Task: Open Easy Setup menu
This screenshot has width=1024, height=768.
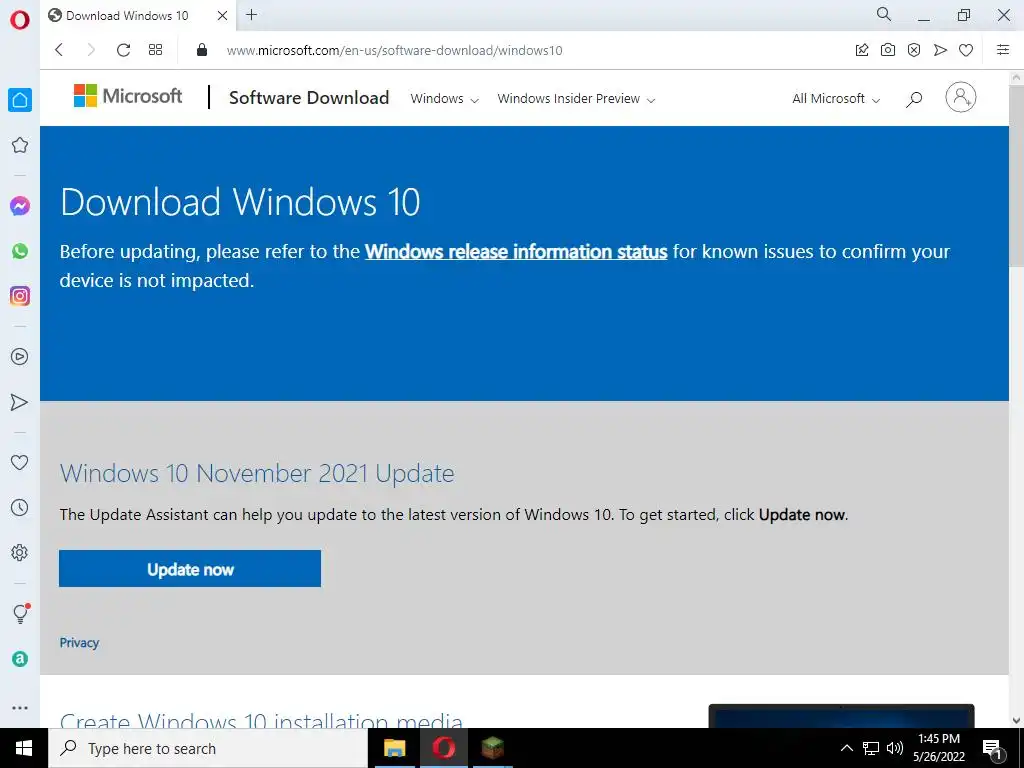Action: 1003,50
